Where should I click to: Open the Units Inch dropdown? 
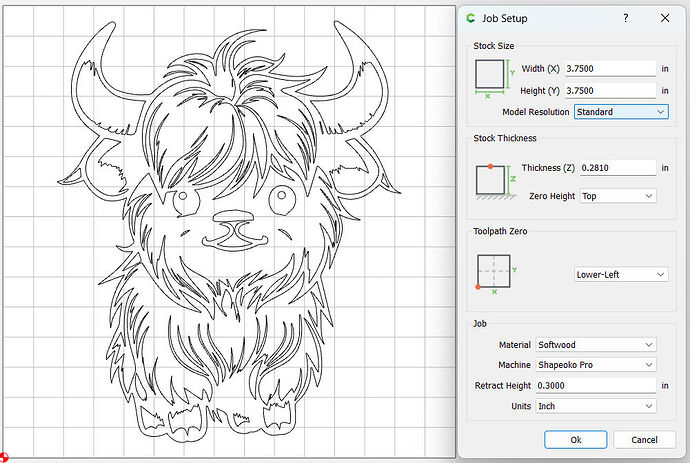(596, 406)
